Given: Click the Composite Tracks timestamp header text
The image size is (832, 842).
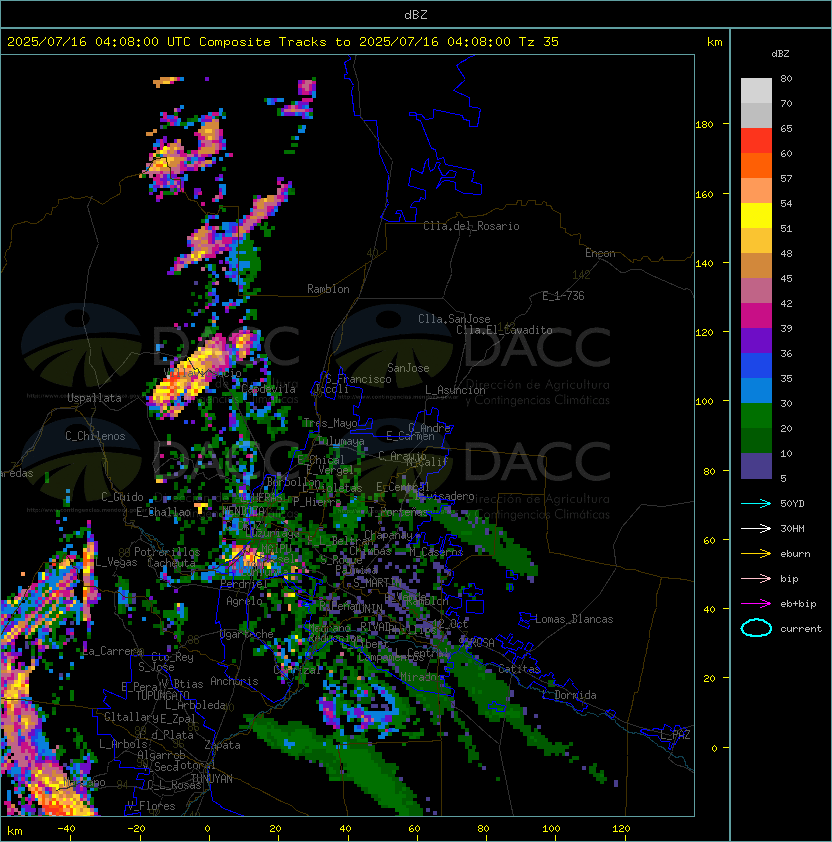Looking at the screenshot, I should click(x=283, y=42).
